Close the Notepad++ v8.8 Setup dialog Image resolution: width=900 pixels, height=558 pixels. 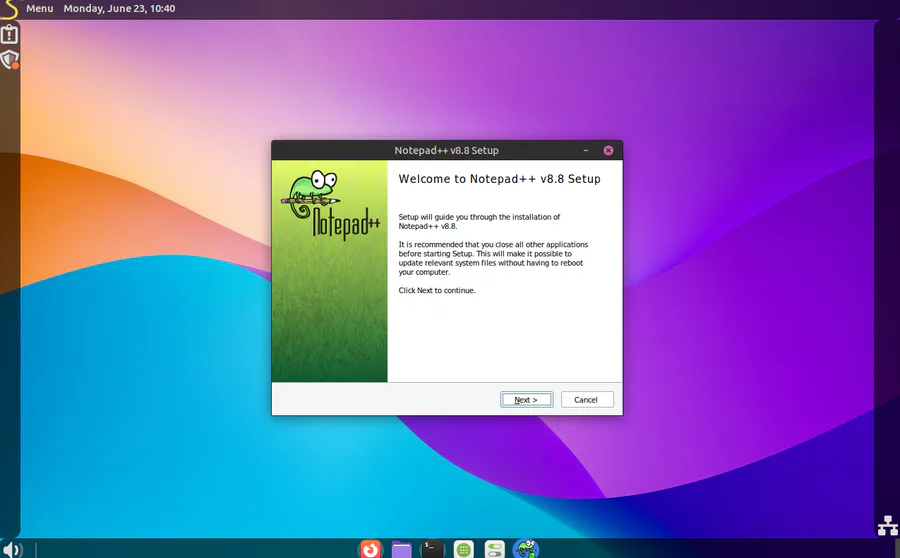(x=608, y=150)
